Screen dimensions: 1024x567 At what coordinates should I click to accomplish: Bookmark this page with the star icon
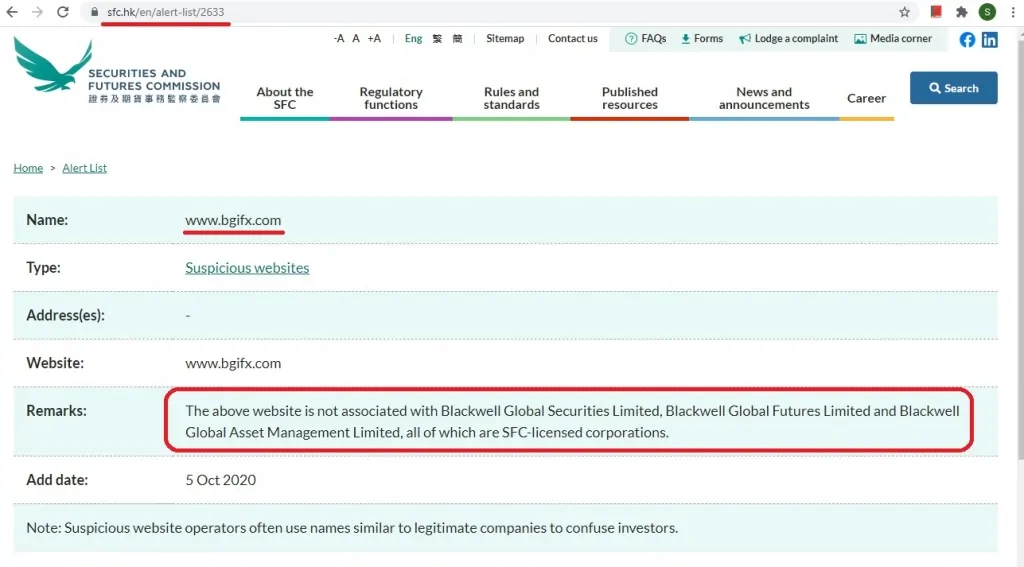[904, 12]
